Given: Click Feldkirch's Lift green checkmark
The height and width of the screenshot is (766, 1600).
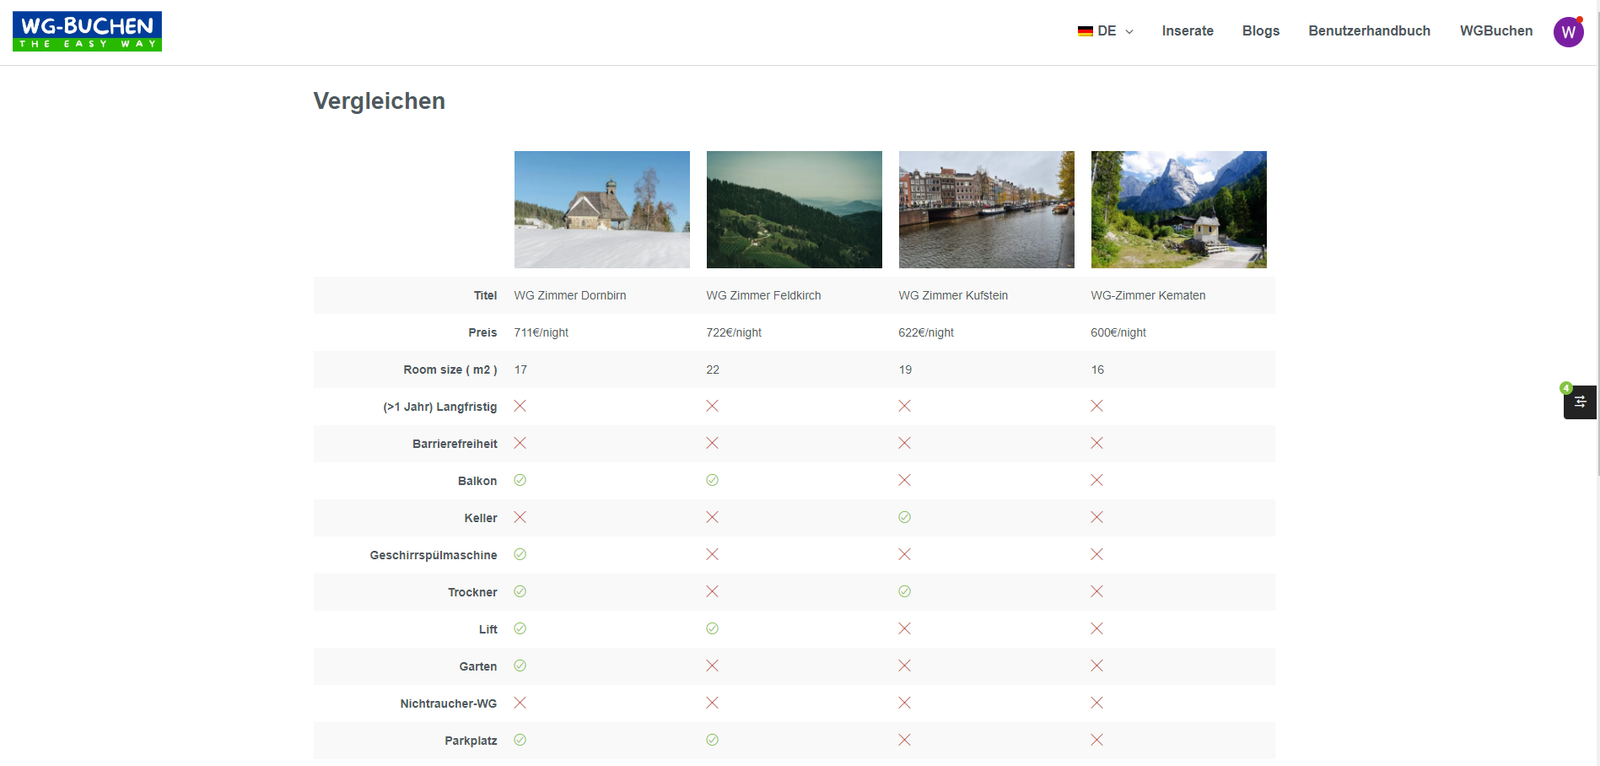Looking at the screenshot, I should 712,628.
